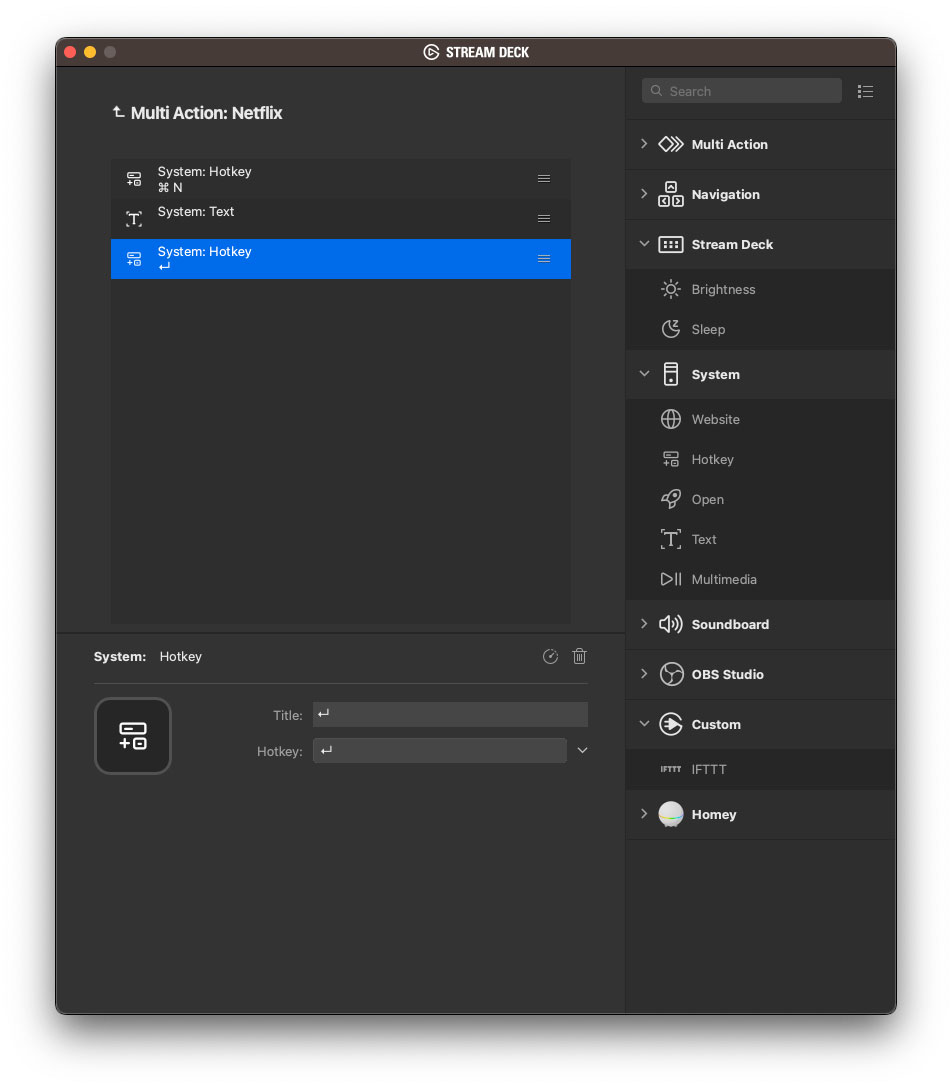This screenshot has height=1088, width=952.
Task: Click the OBS Studio logo icon
Action: (x=671, y=674)
